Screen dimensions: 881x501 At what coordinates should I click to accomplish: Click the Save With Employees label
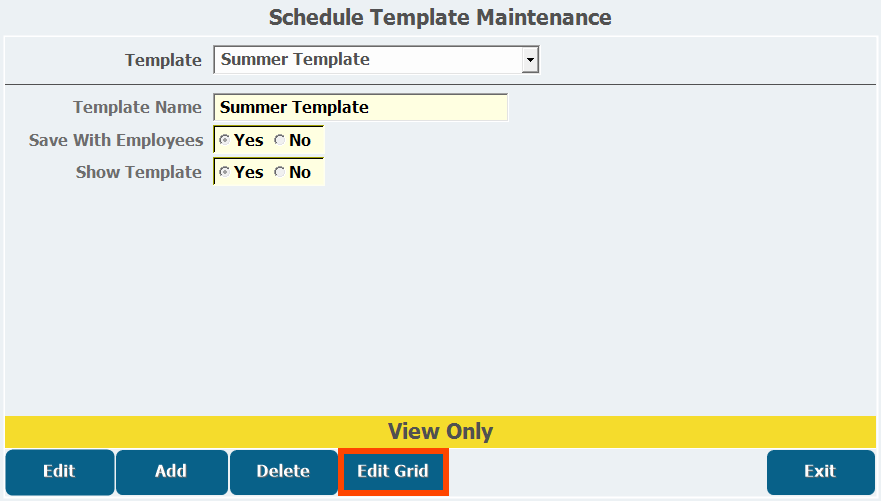pos(116,141)
